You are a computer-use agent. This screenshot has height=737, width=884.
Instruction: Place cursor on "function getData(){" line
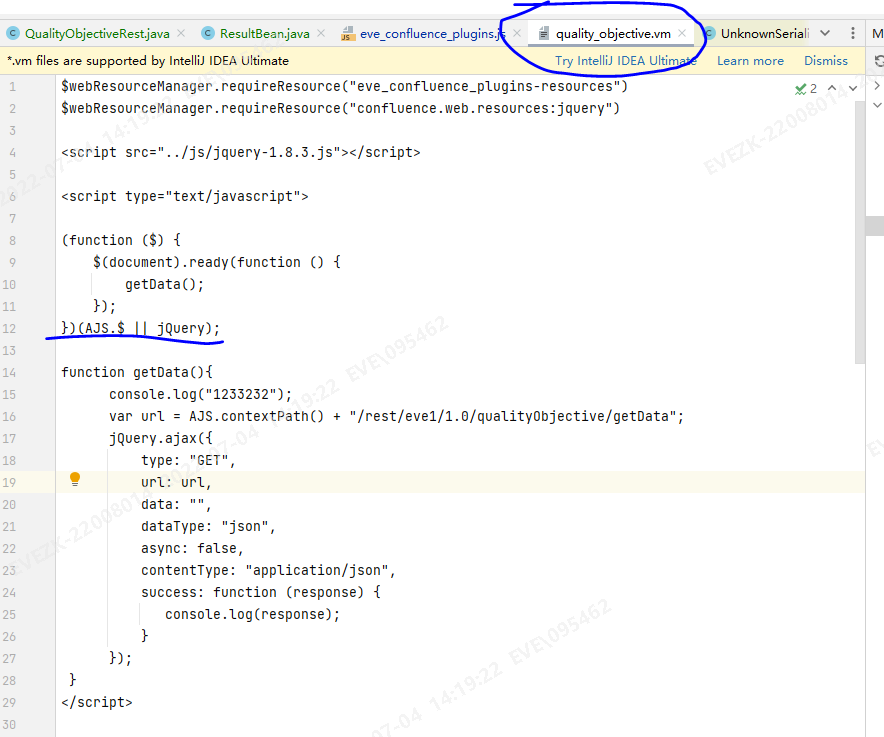(137, 372)
